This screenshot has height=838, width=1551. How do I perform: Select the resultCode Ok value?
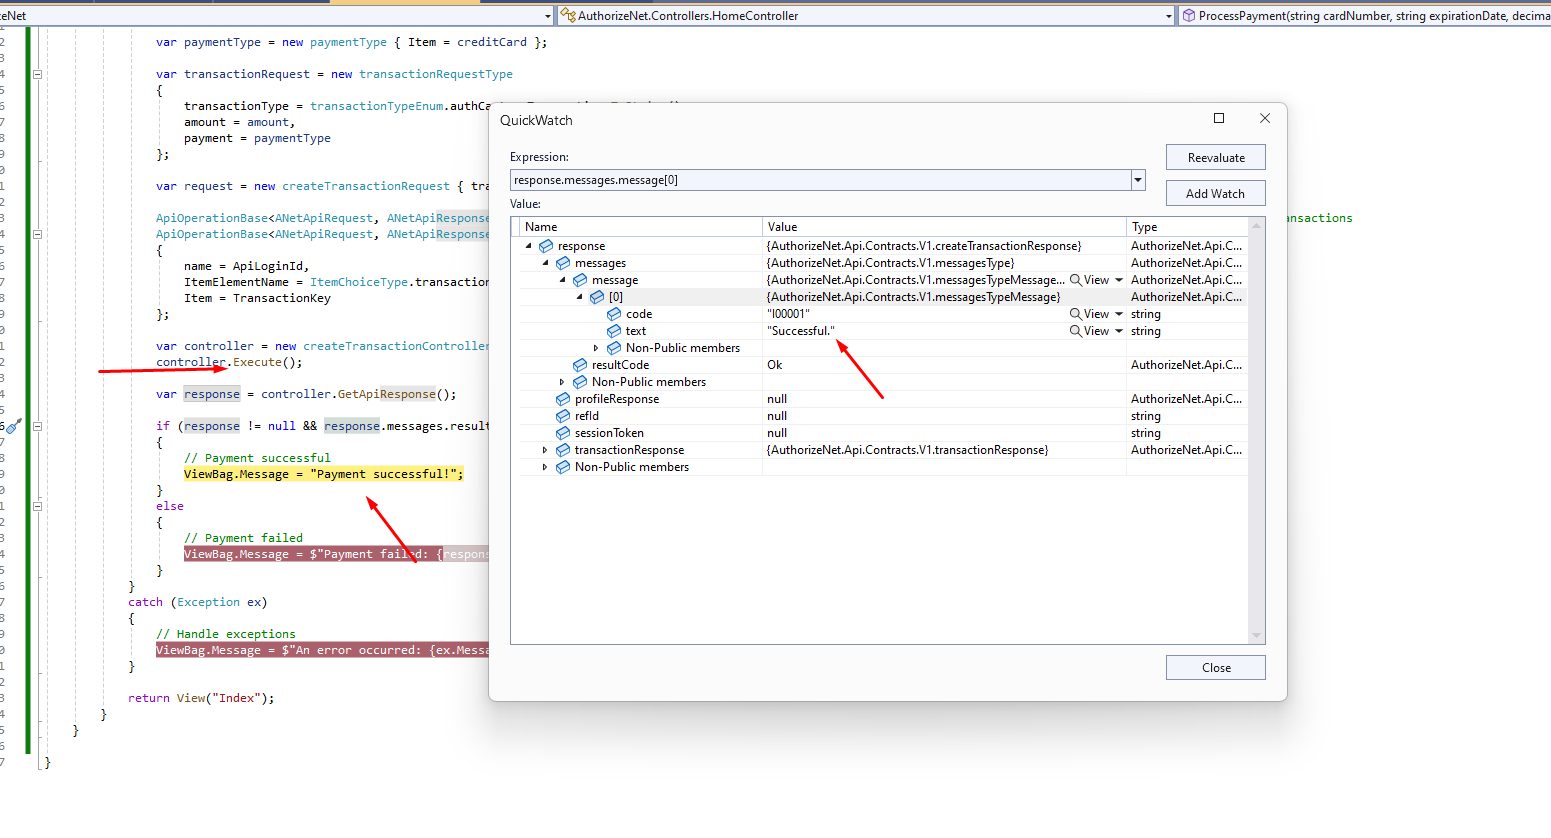pyautogui.click(x=775, y=365)
